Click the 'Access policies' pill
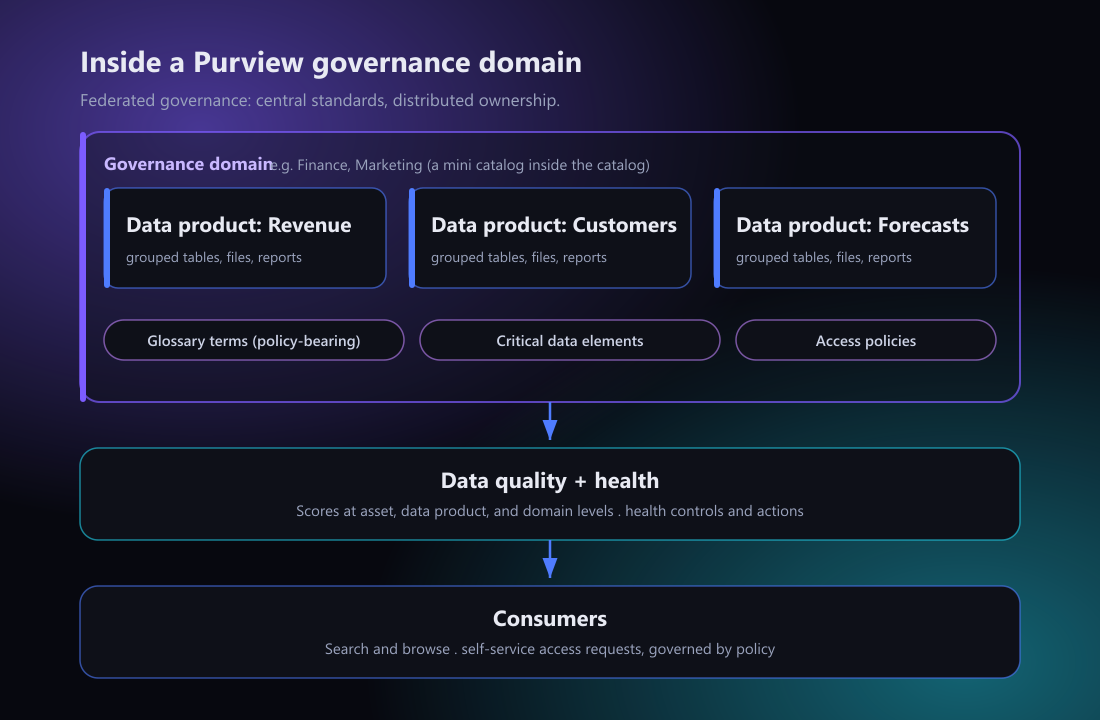1100x720 pixels. pyautogui.click(x=866, y=340)
